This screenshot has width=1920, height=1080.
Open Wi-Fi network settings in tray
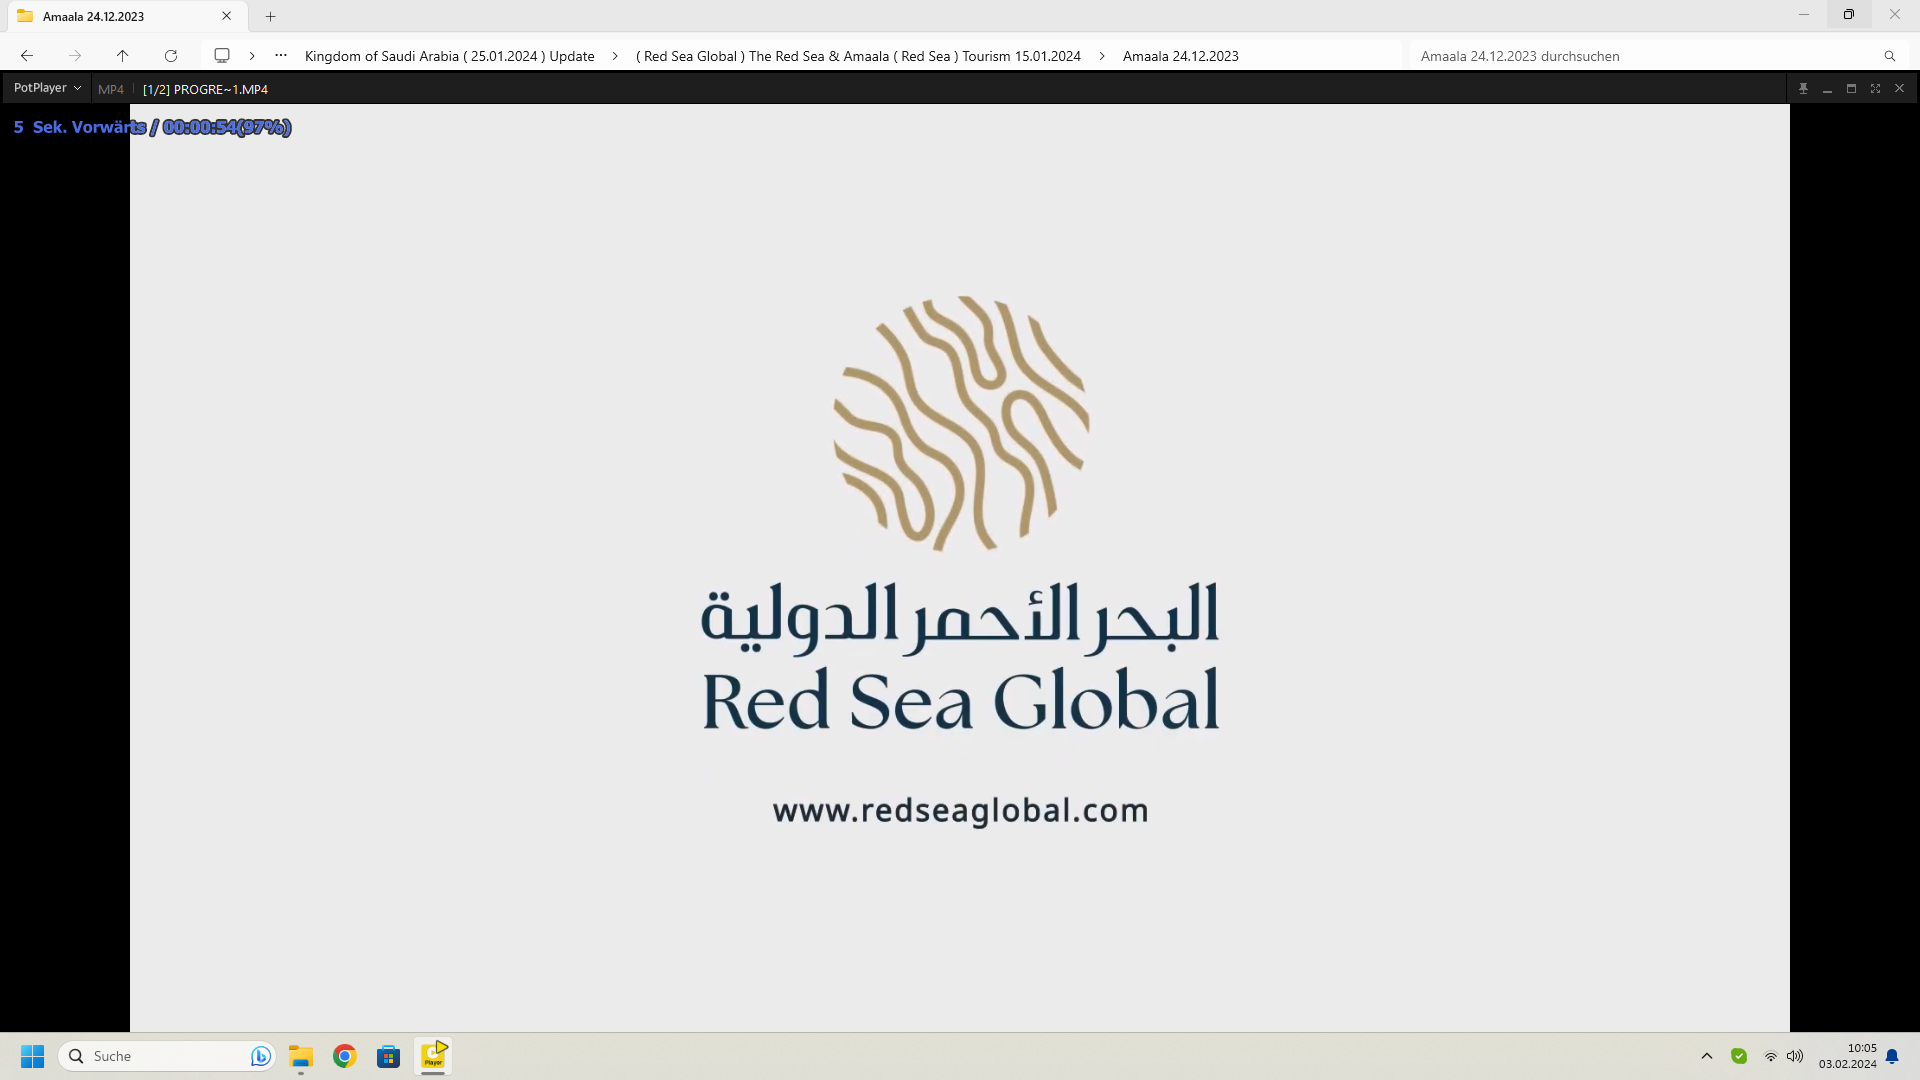click(x=1771, y=1056)
